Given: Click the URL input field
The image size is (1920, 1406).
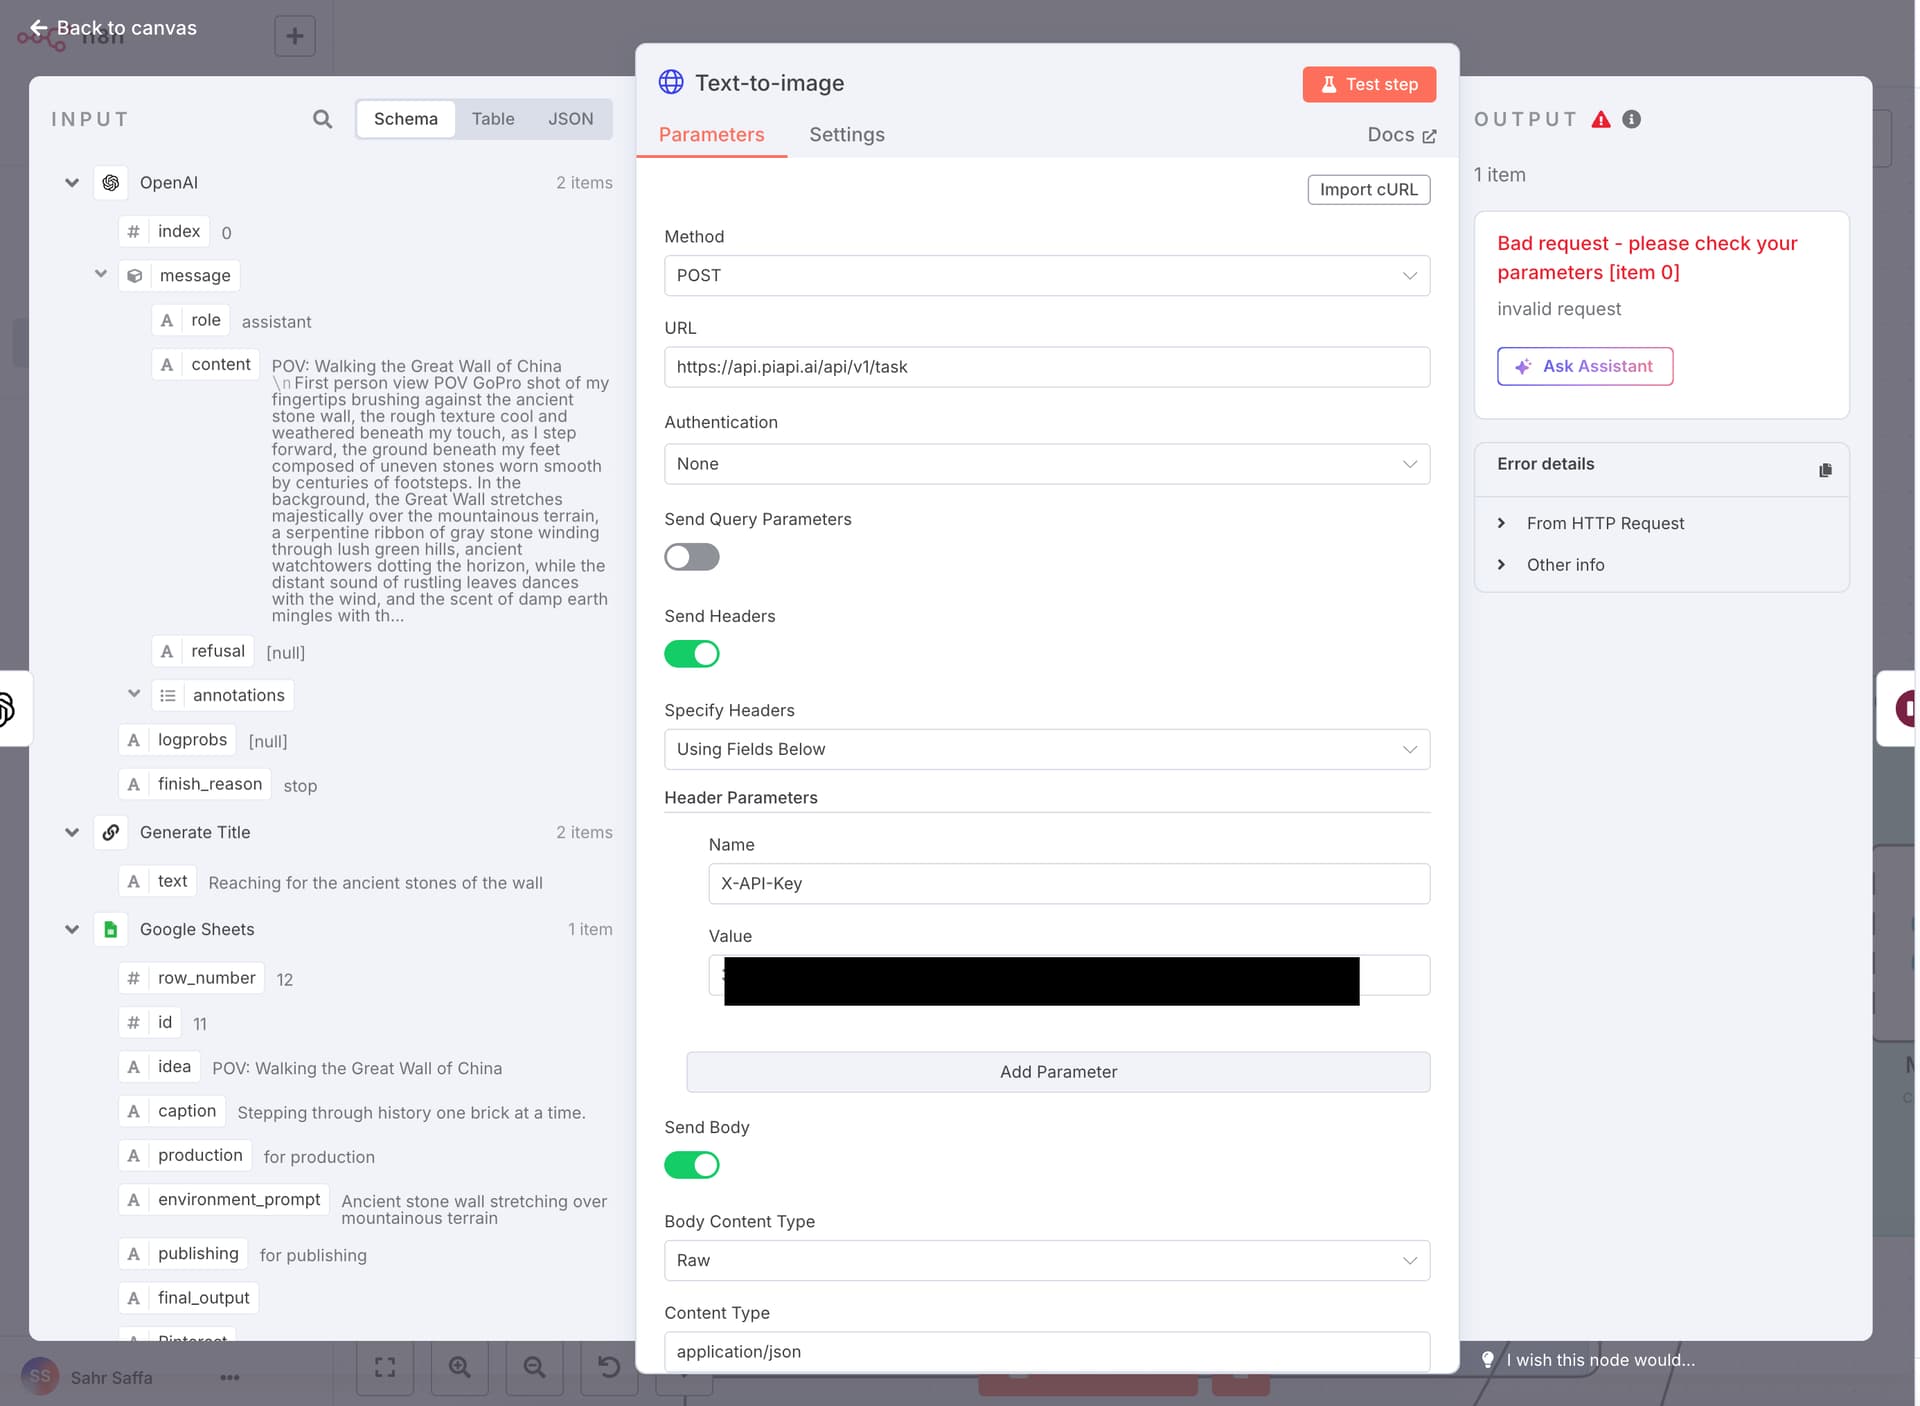Looking at the screenshot, I should click(1047, 367).
